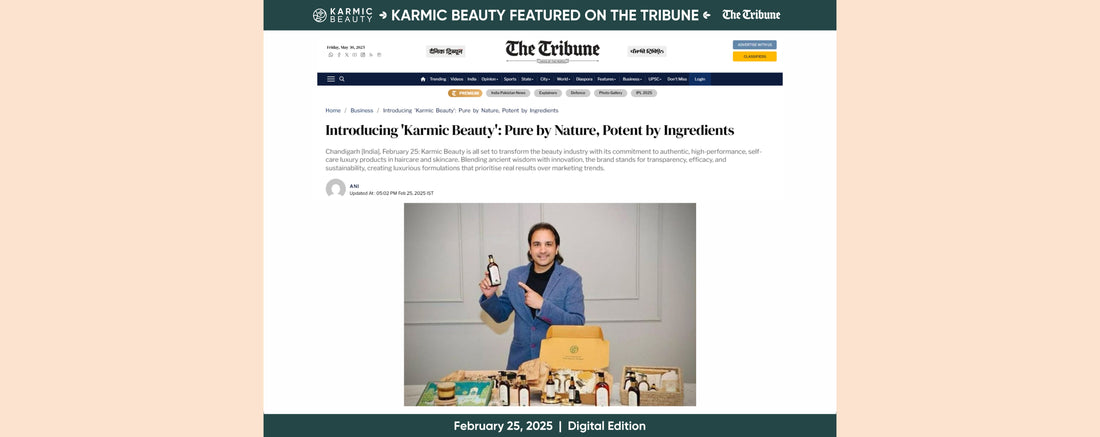Click the Instagram social icon

(363, 55)
